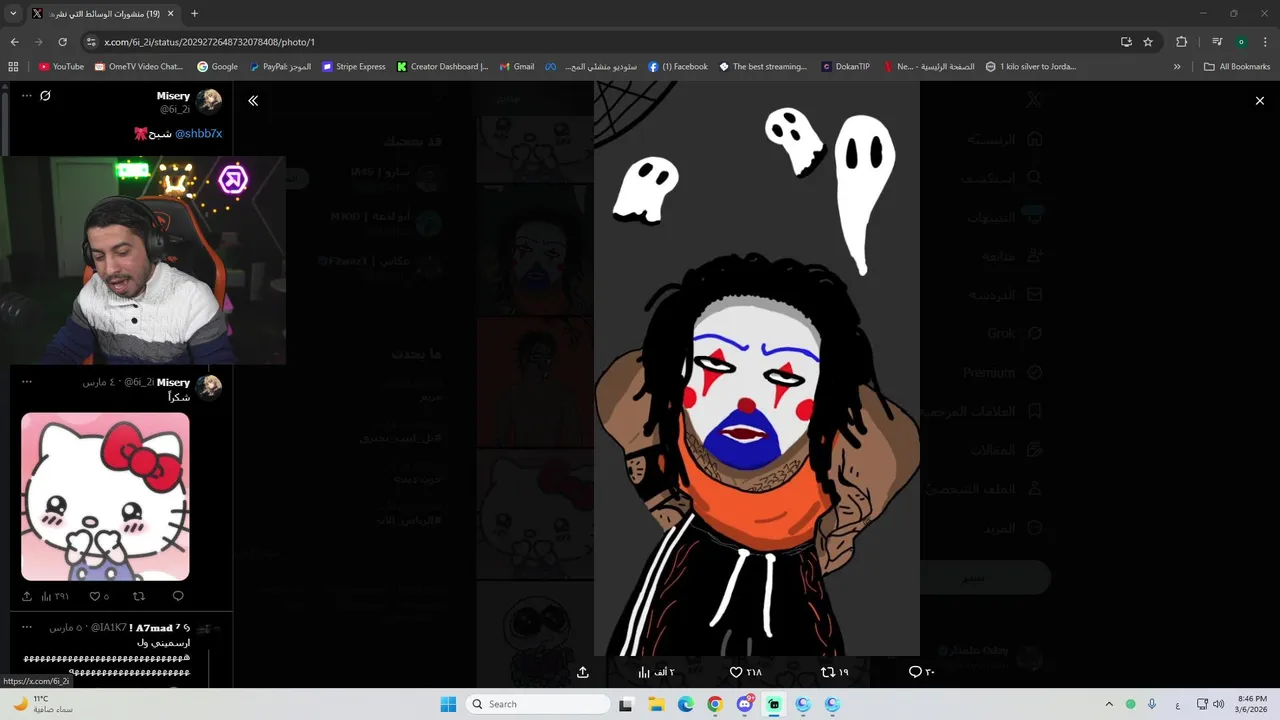The height and width of the screenshot is (720, 1280).
Task: Like the photo with heart icon, 218
Action: click(x=745, y=672)
